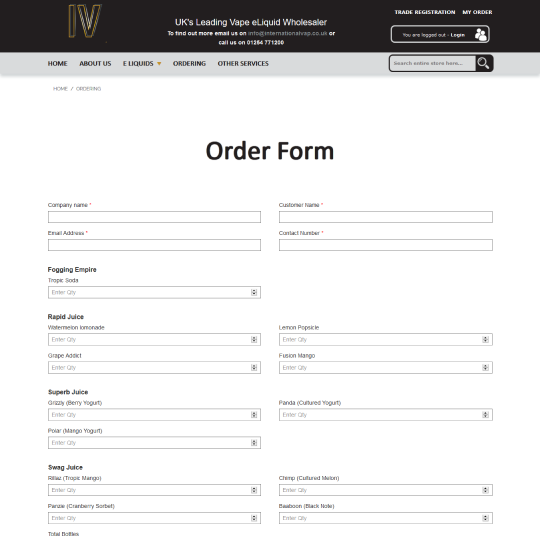Adjust the Tropic Soda quantity stepper
The height and width of the screenshot is (540, 540).
point(254,292)
